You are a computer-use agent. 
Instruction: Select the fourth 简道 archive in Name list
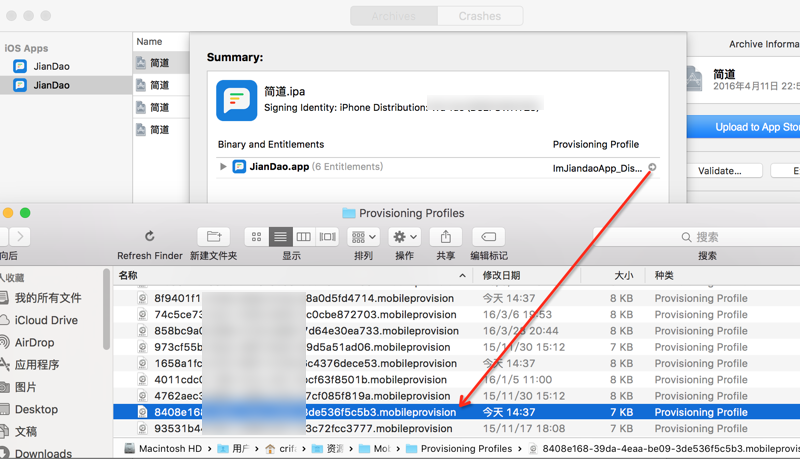coord(161,130)
